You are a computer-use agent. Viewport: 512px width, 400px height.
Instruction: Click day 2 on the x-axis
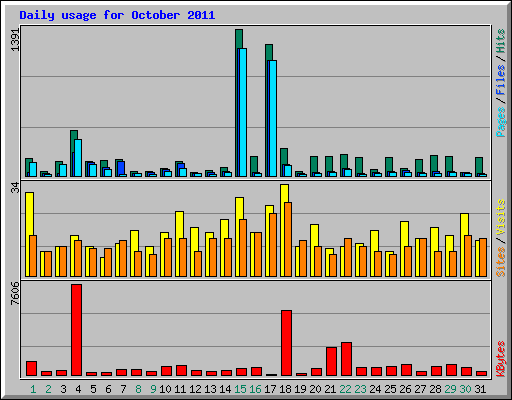(x=48, y=389)
